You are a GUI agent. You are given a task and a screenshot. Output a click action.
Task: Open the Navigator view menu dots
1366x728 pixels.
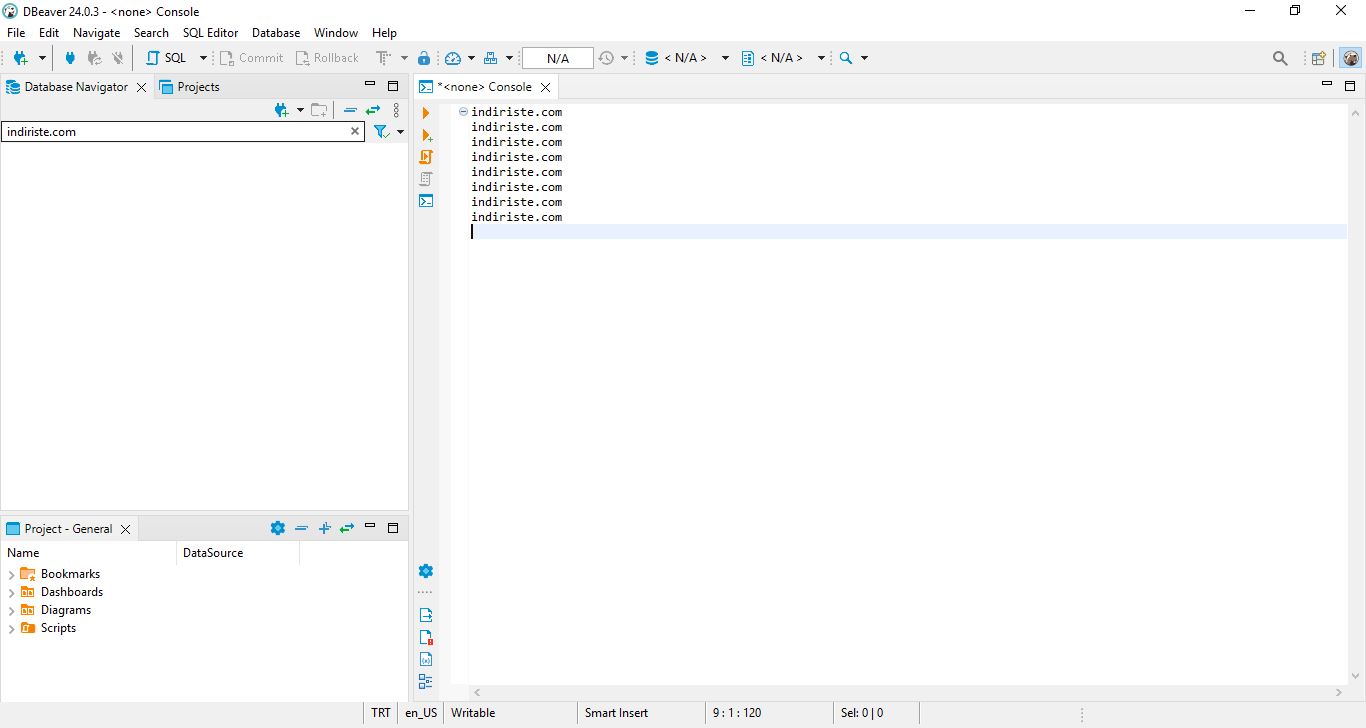(396, 110)
